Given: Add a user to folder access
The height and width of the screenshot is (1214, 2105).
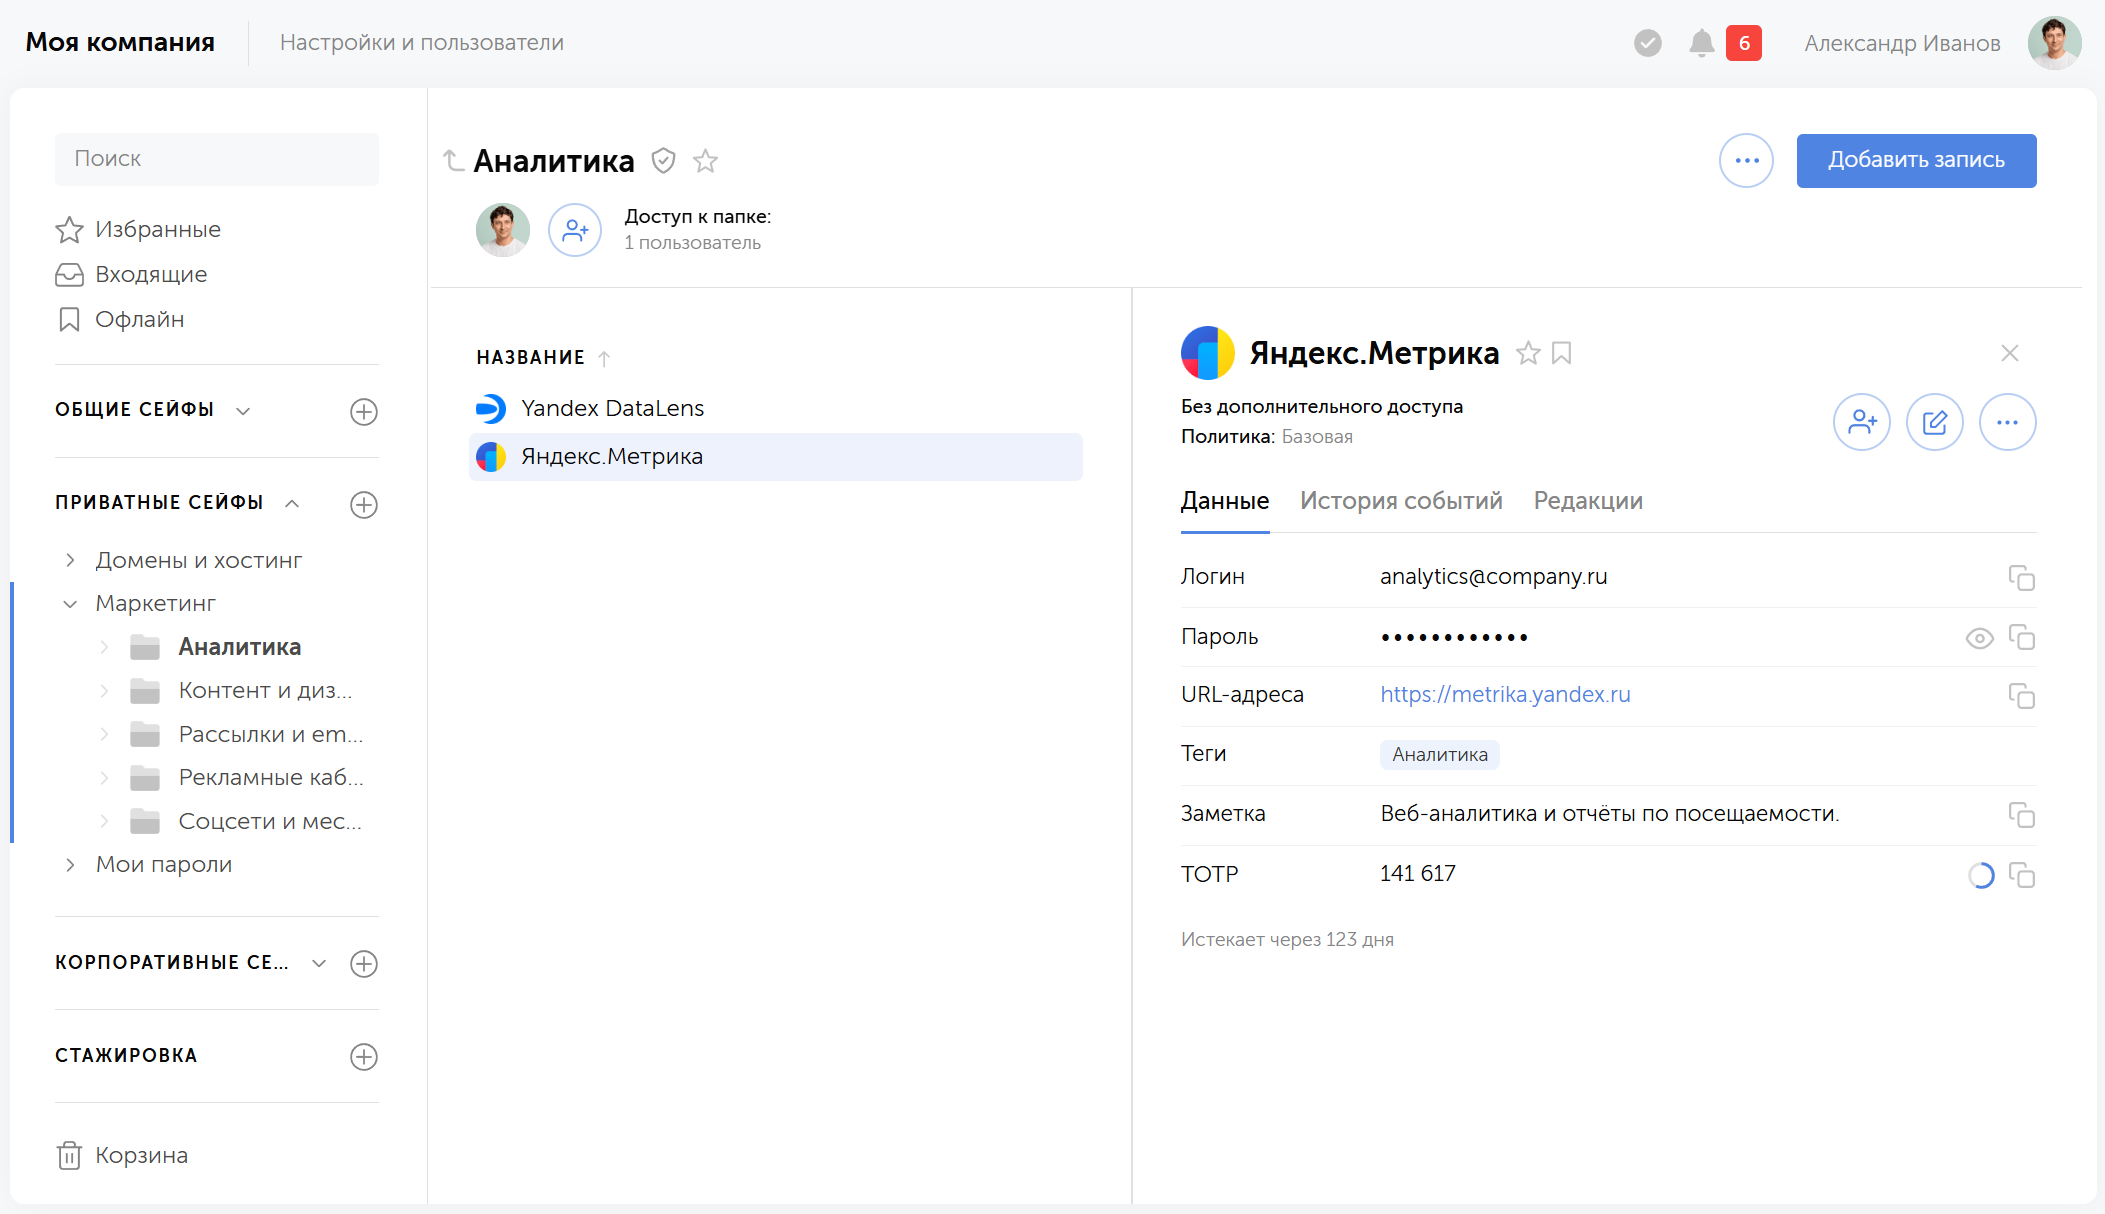Looking at the screenshot, I should pos(575,230).
